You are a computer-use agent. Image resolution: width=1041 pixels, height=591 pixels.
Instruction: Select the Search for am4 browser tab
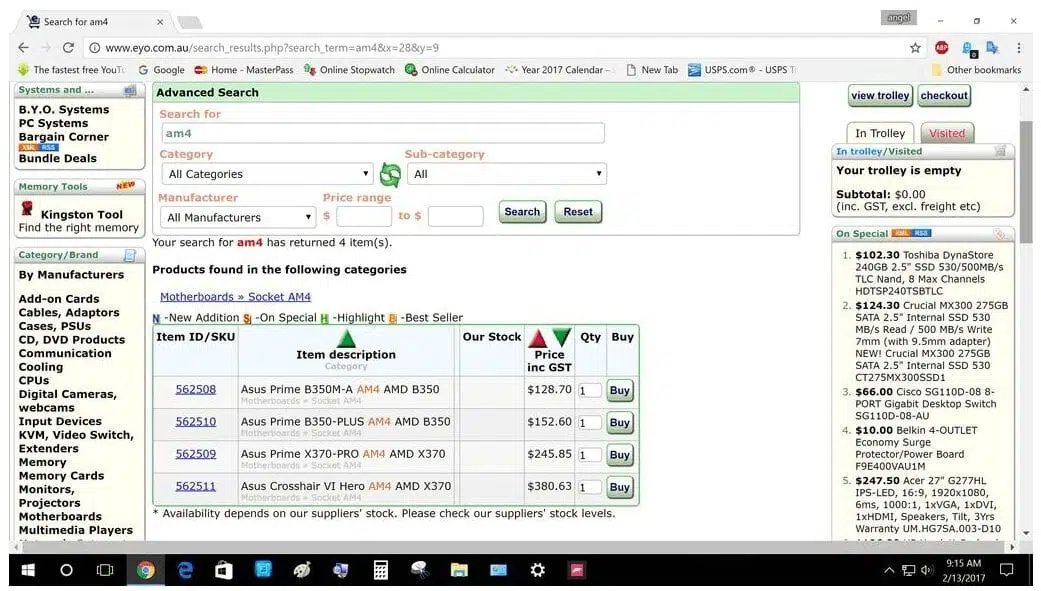(x=95, y=22)
